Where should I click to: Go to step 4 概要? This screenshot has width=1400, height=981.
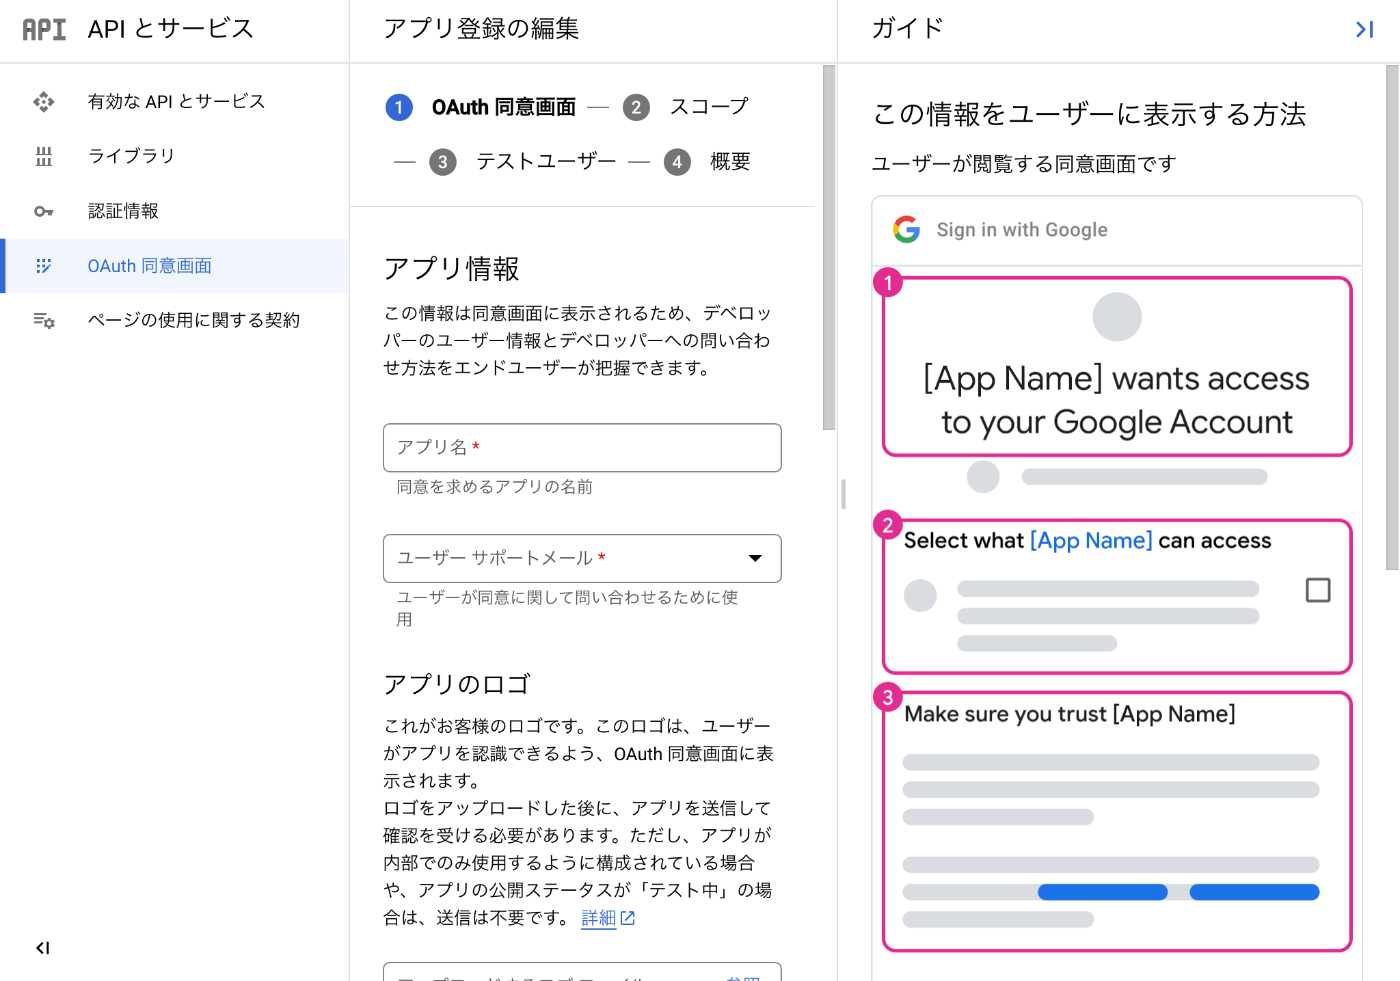tap(707, 162)
